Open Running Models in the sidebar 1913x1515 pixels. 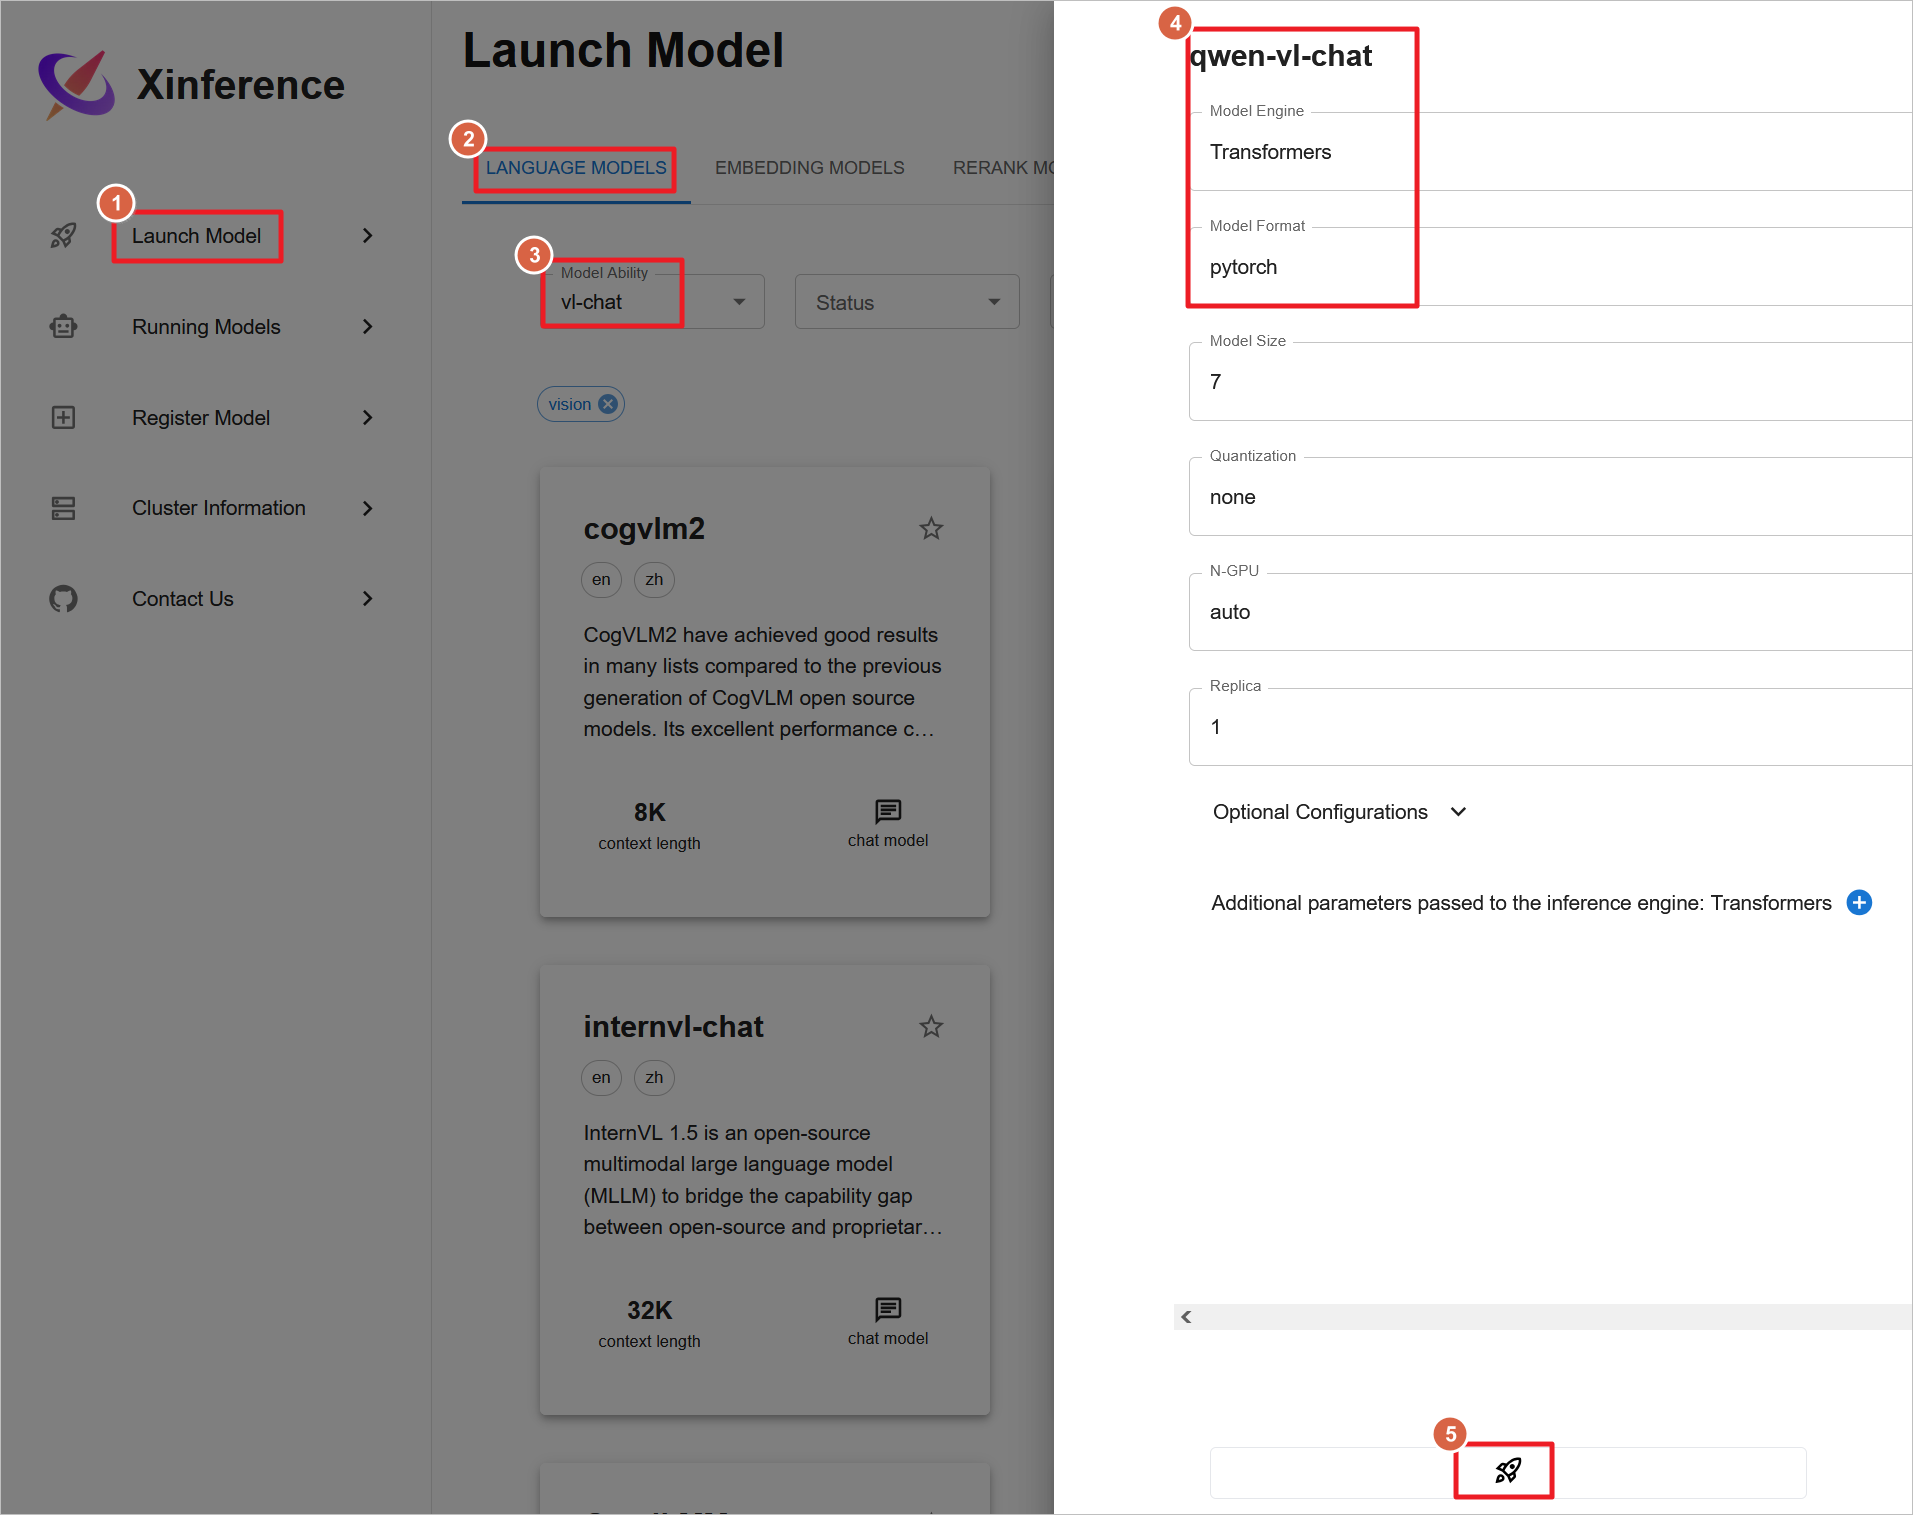coord(213,327)
